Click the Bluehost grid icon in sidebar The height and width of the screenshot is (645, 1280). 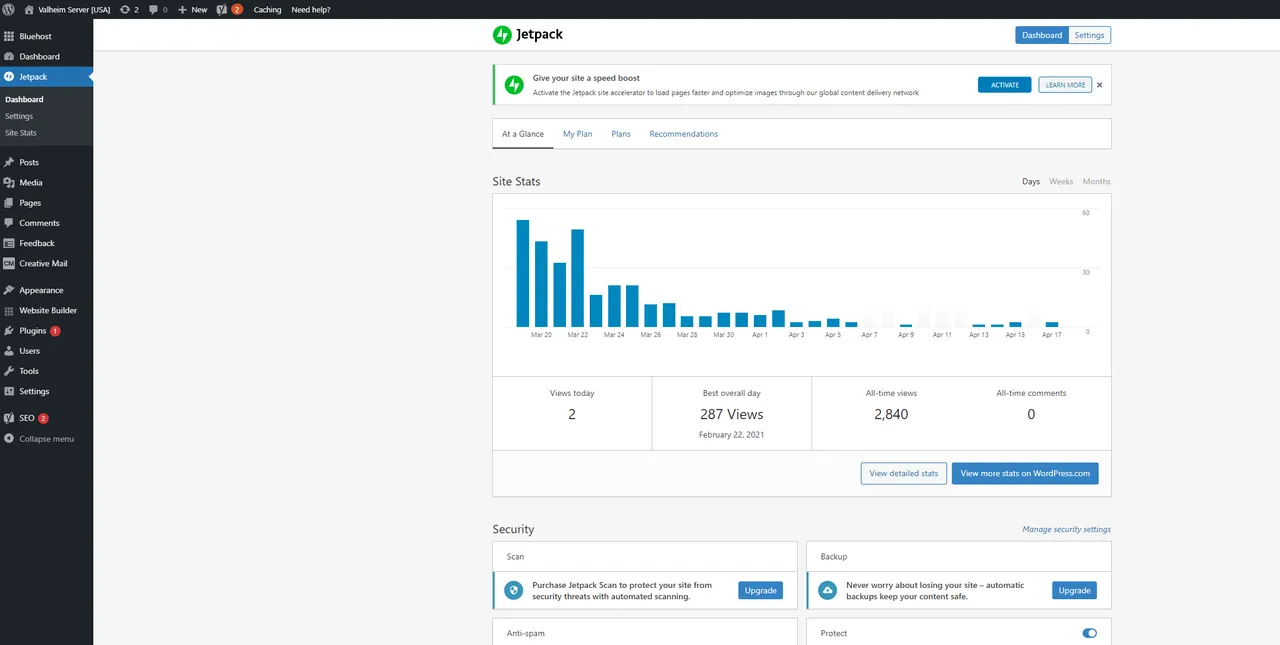[x=9, y=36]
